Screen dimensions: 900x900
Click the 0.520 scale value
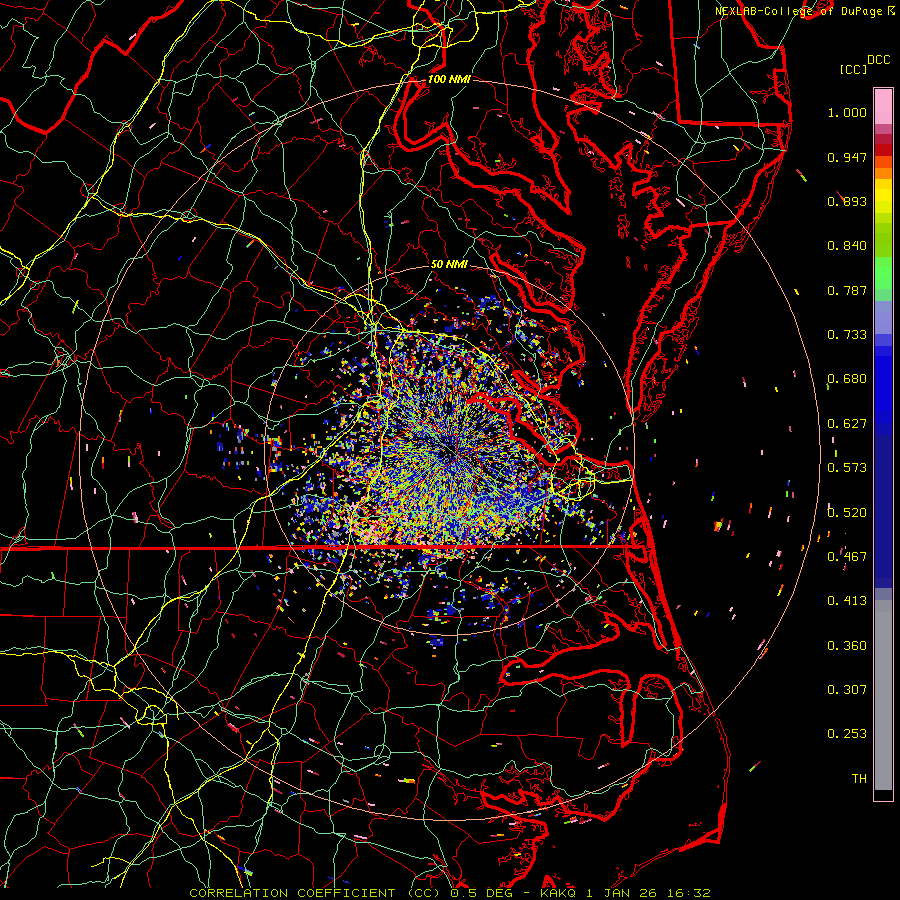coord(847,512)
